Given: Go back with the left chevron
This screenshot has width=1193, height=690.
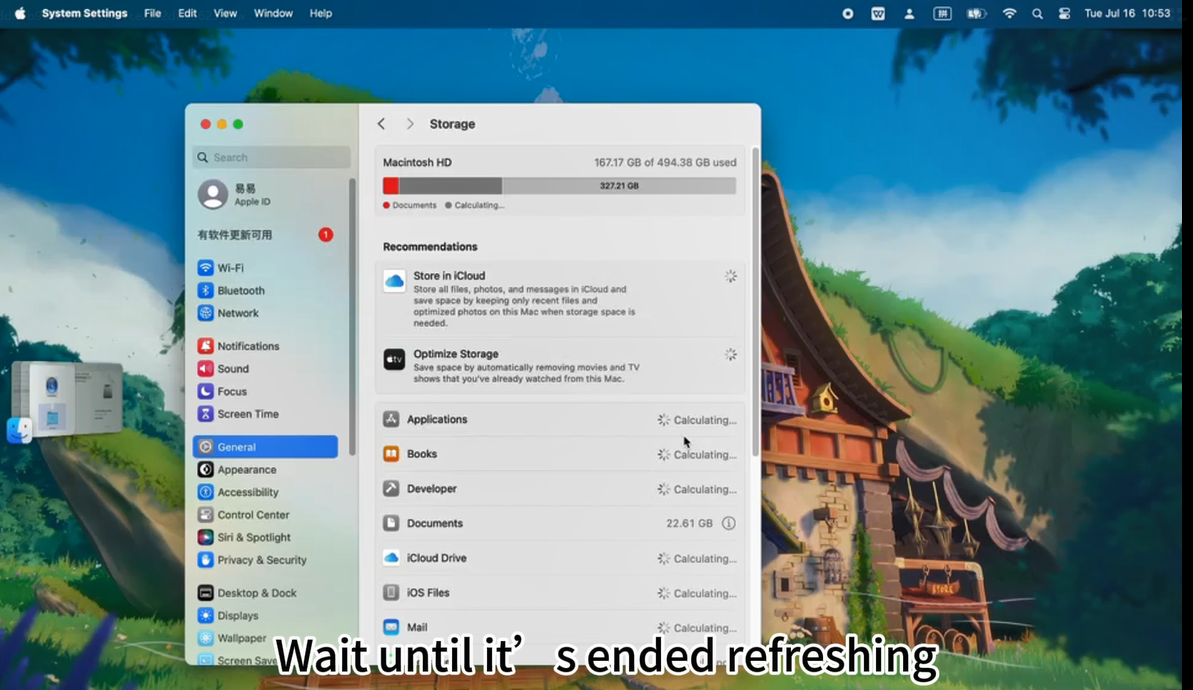Looking at the screenshot, I should tap(381, 124).
